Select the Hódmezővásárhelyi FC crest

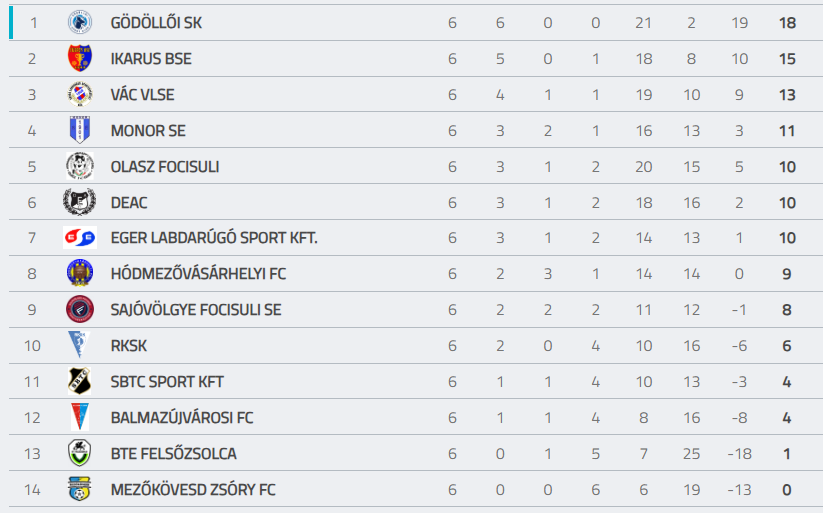[79, 273]
